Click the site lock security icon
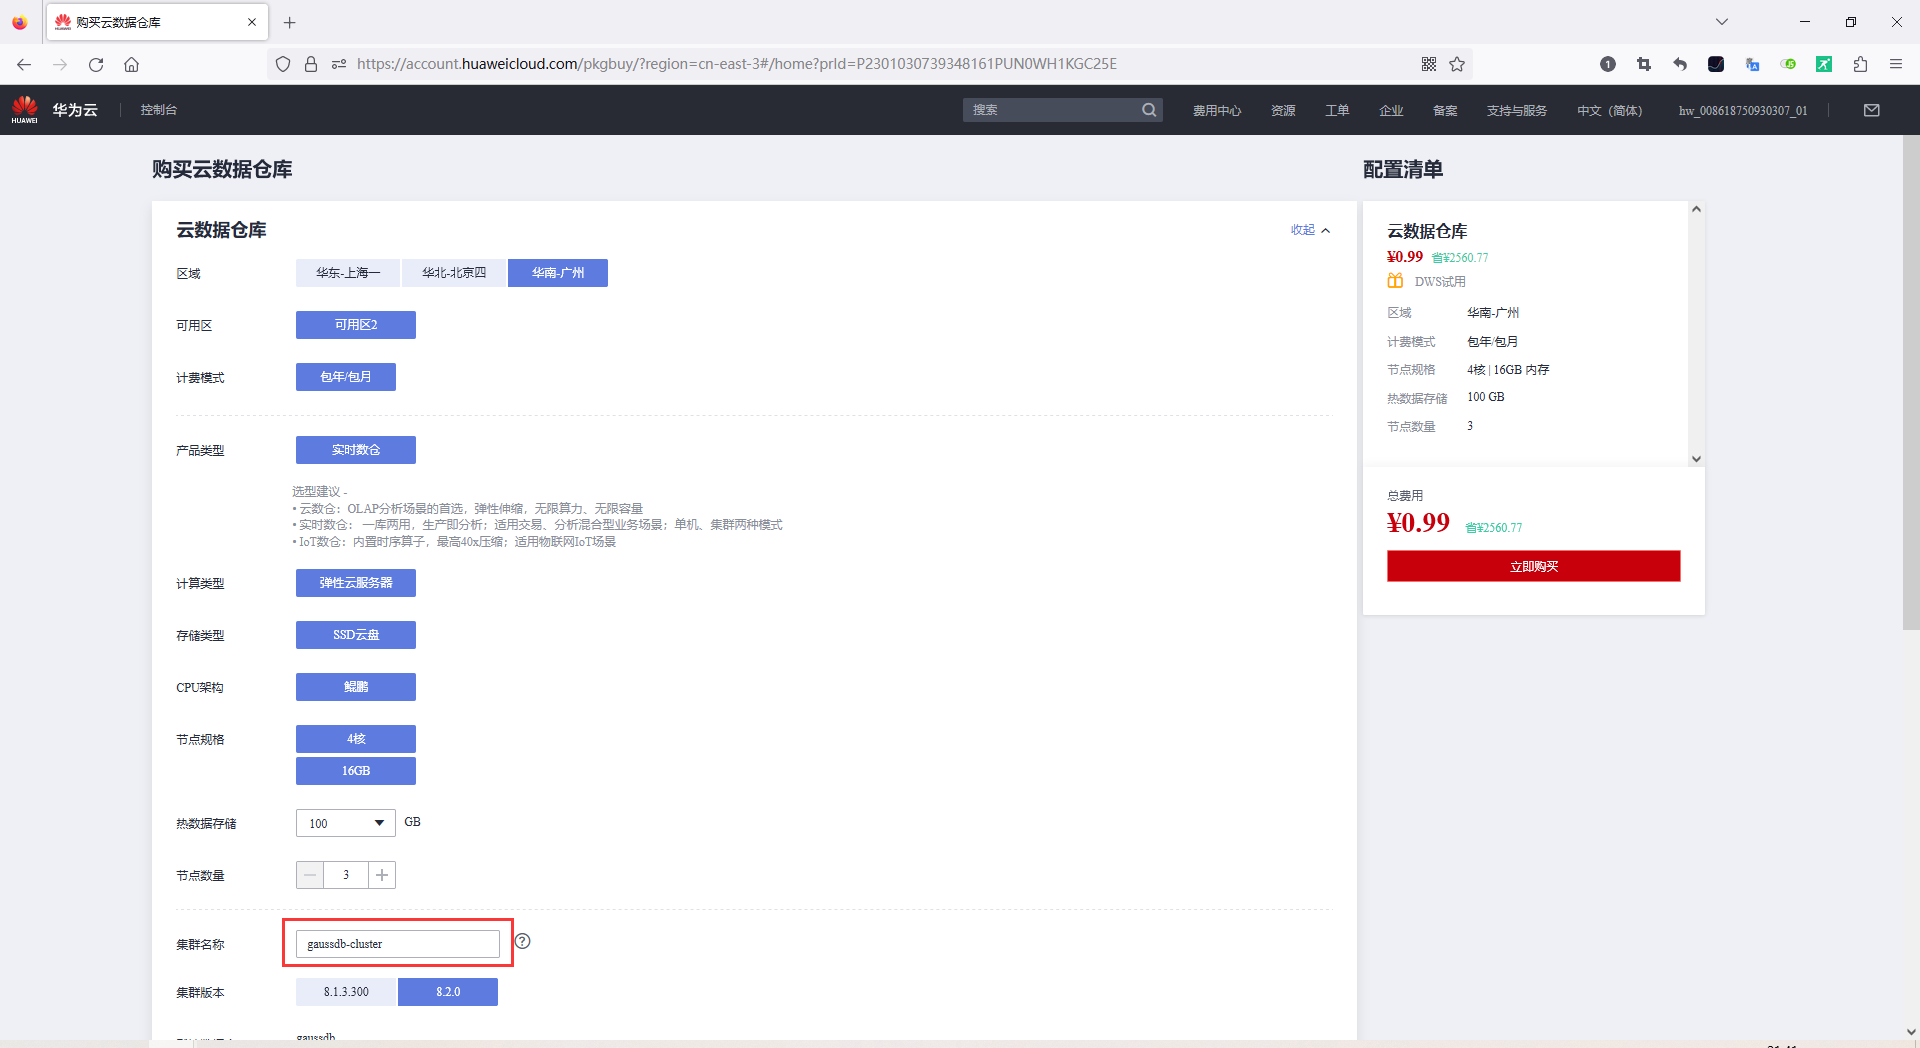This screenshot has height=1048, width=1920. [311, 64]
